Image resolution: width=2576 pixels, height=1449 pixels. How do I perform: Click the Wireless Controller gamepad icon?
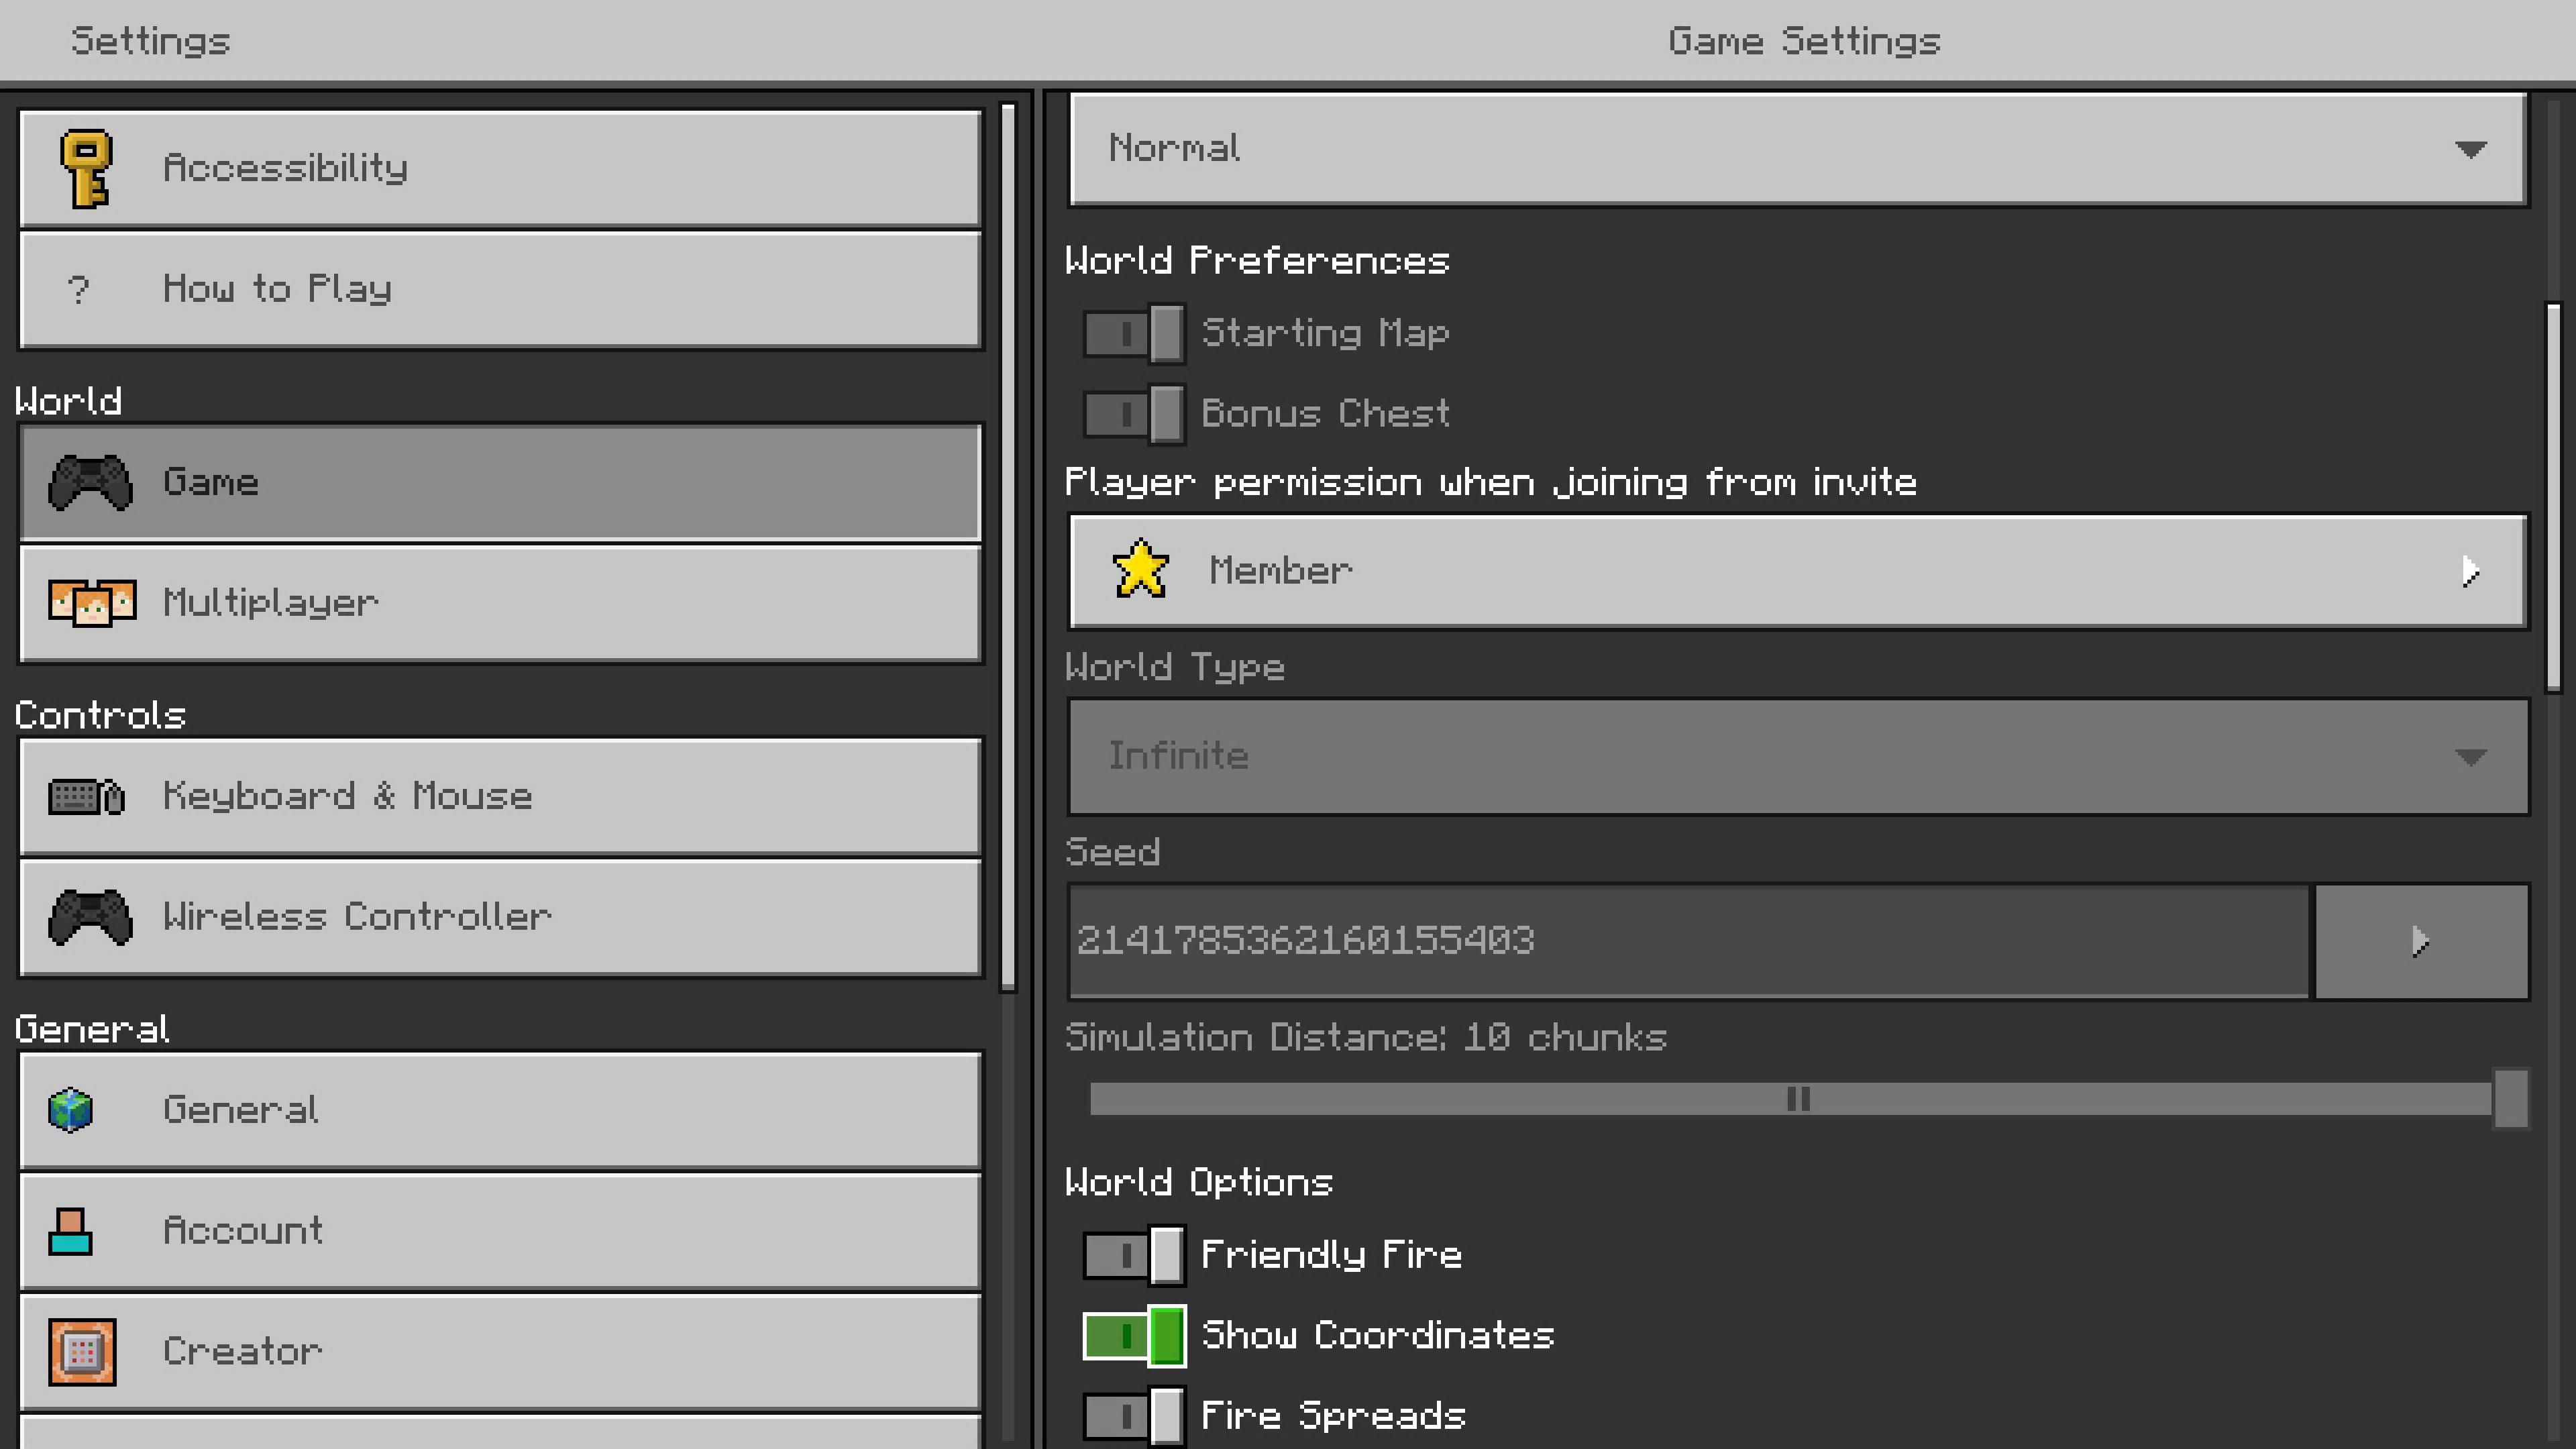90,917
